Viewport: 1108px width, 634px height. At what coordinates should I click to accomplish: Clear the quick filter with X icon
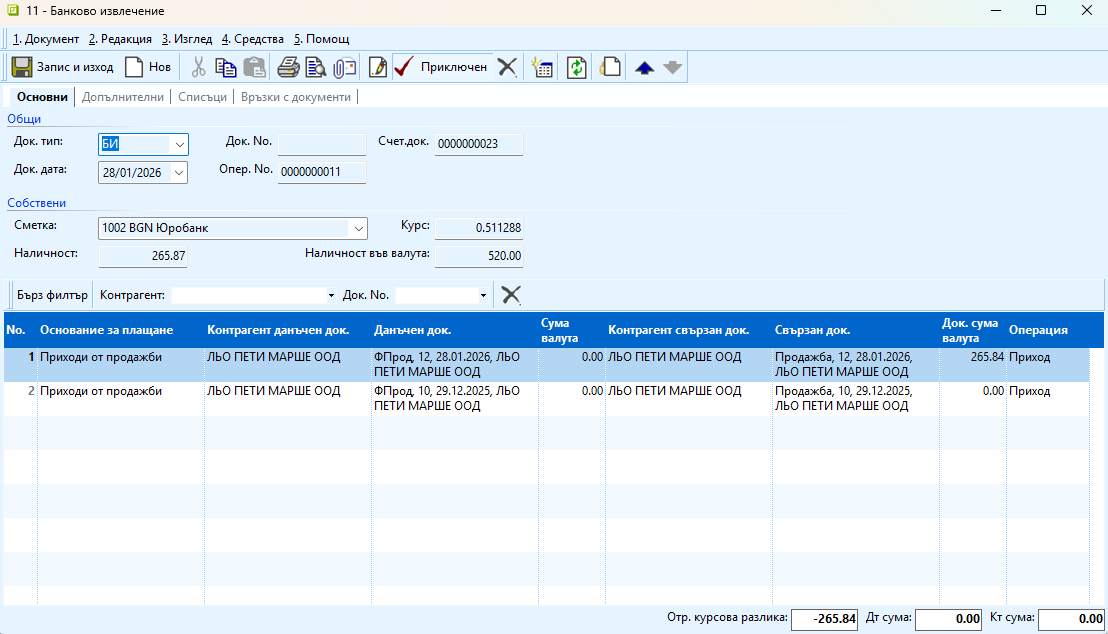[511, 294]
